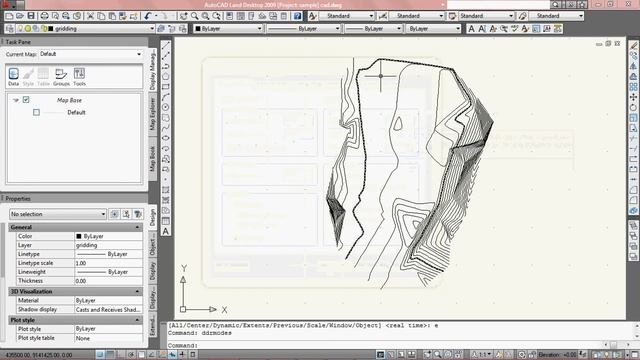Click the Select Objects icon in Properties

(126, 214)
